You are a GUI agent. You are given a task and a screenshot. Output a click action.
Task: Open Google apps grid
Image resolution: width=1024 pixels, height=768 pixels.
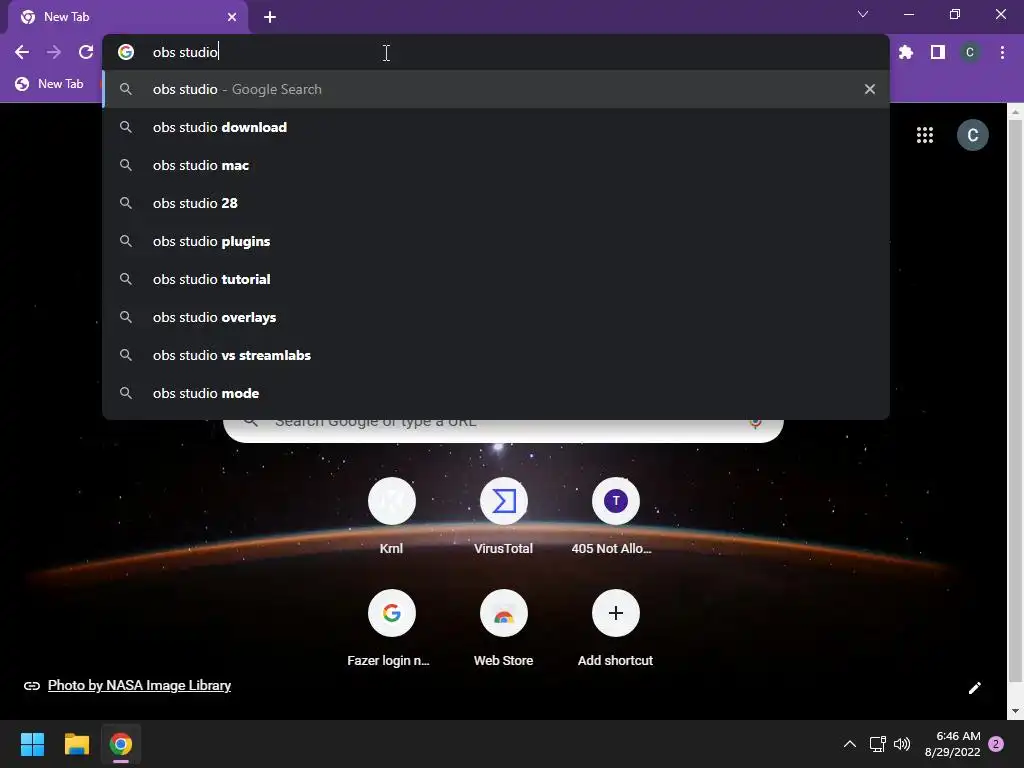click(925, 135)
